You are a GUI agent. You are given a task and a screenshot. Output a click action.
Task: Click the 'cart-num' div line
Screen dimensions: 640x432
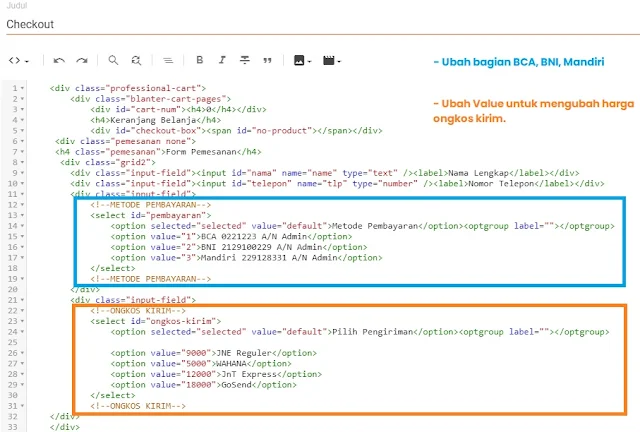coord(178,109)
